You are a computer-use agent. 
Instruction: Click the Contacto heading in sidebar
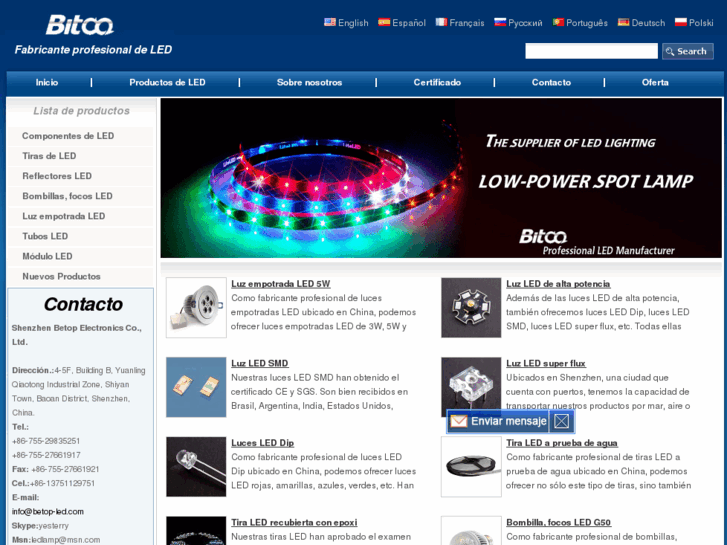[x=83, y=304]
